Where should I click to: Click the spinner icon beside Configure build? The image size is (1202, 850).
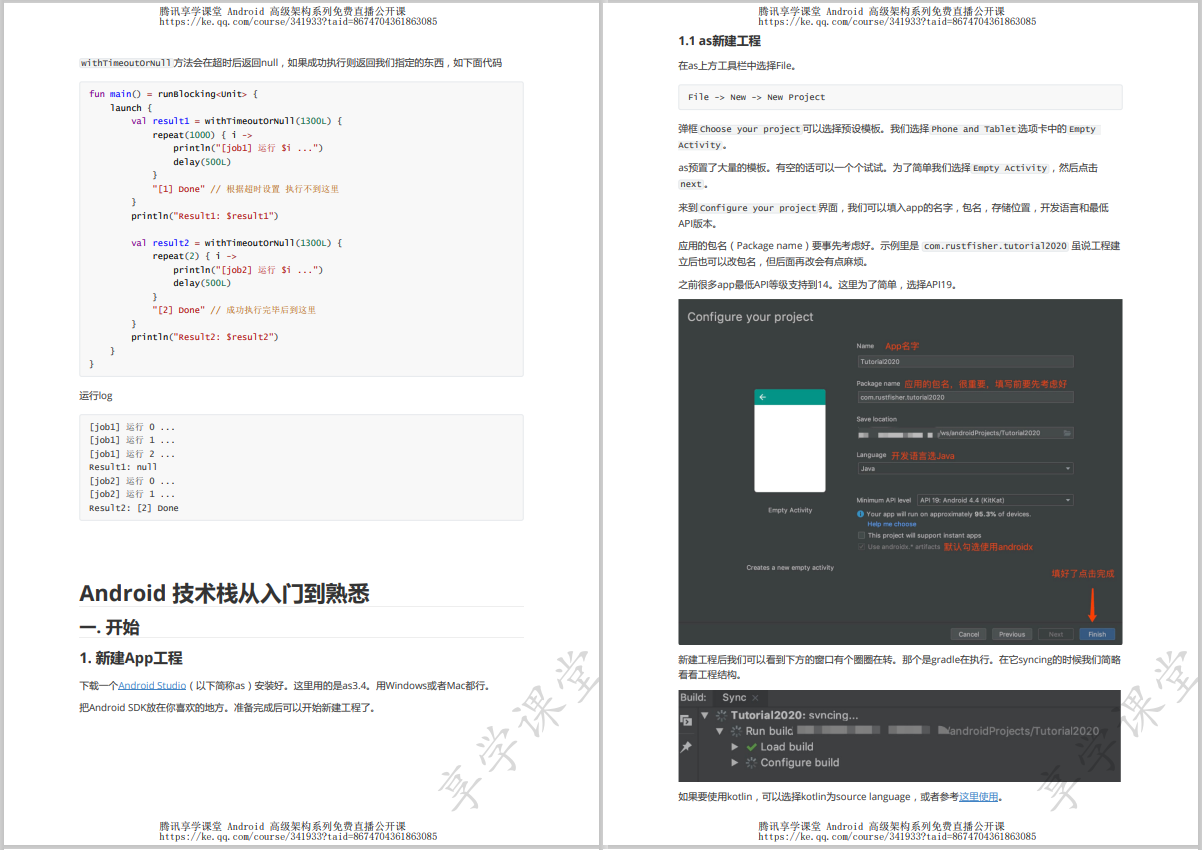[752, 763]
